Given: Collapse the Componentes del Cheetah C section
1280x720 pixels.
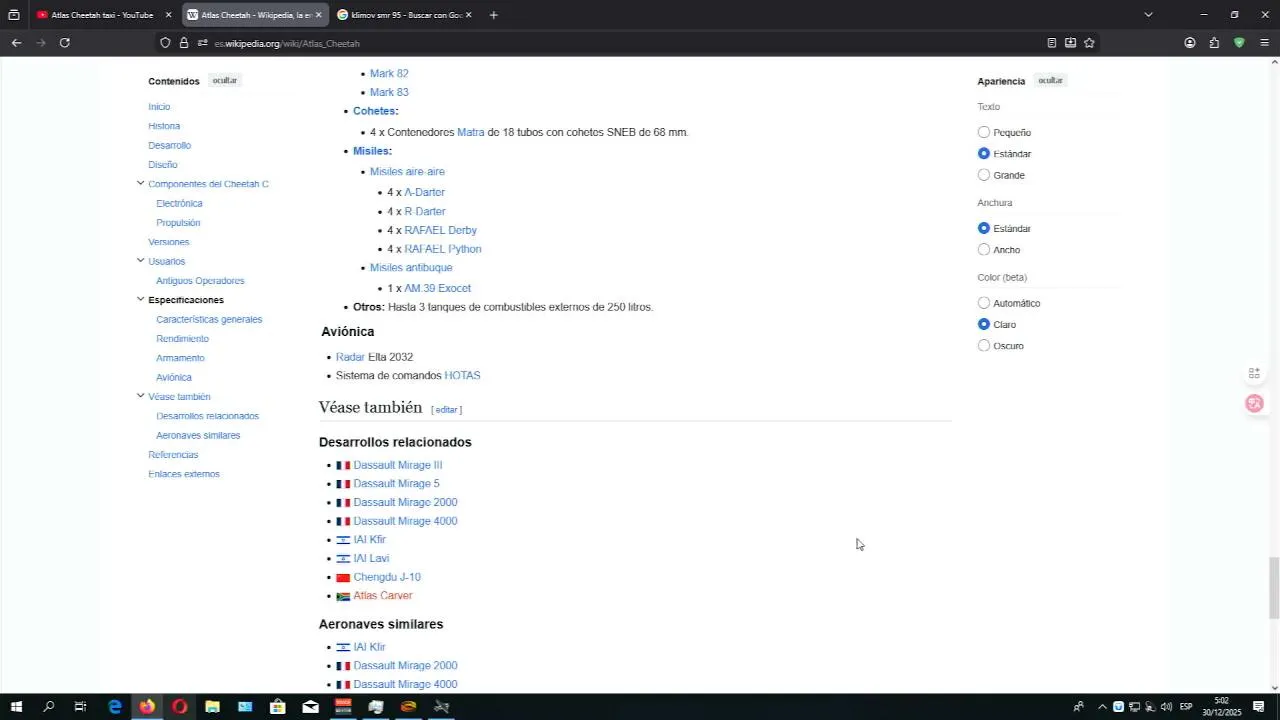Looking at the screenshot, I should 140,183.
